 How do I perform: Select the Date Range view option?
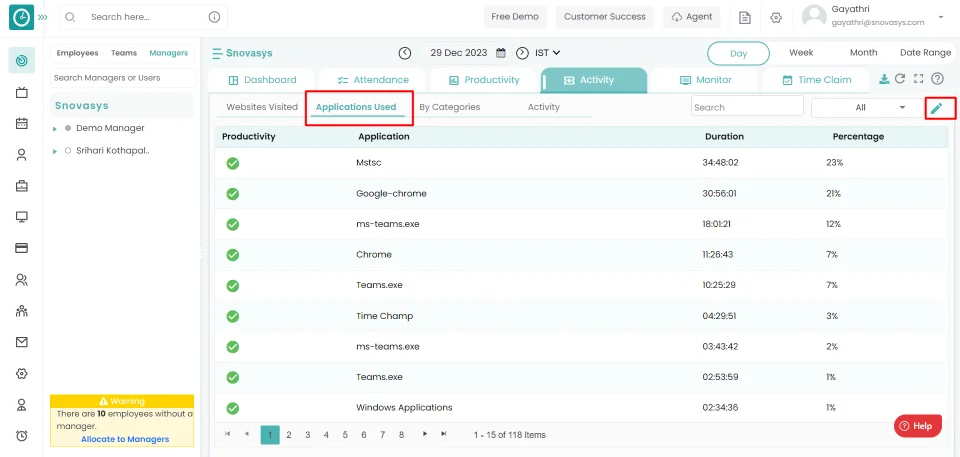pos(925,53)
